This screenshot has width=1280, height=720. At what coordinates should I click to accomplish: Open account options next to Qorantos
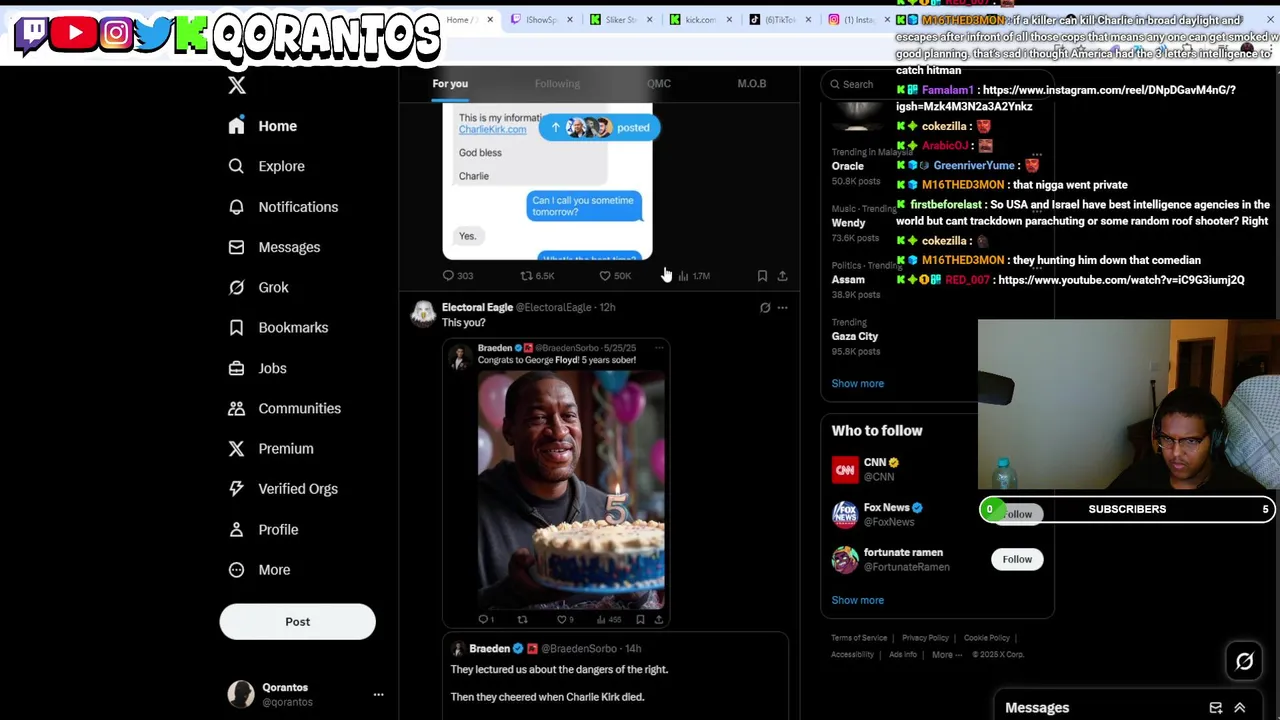pyautogui.click(x=378, y=694)
